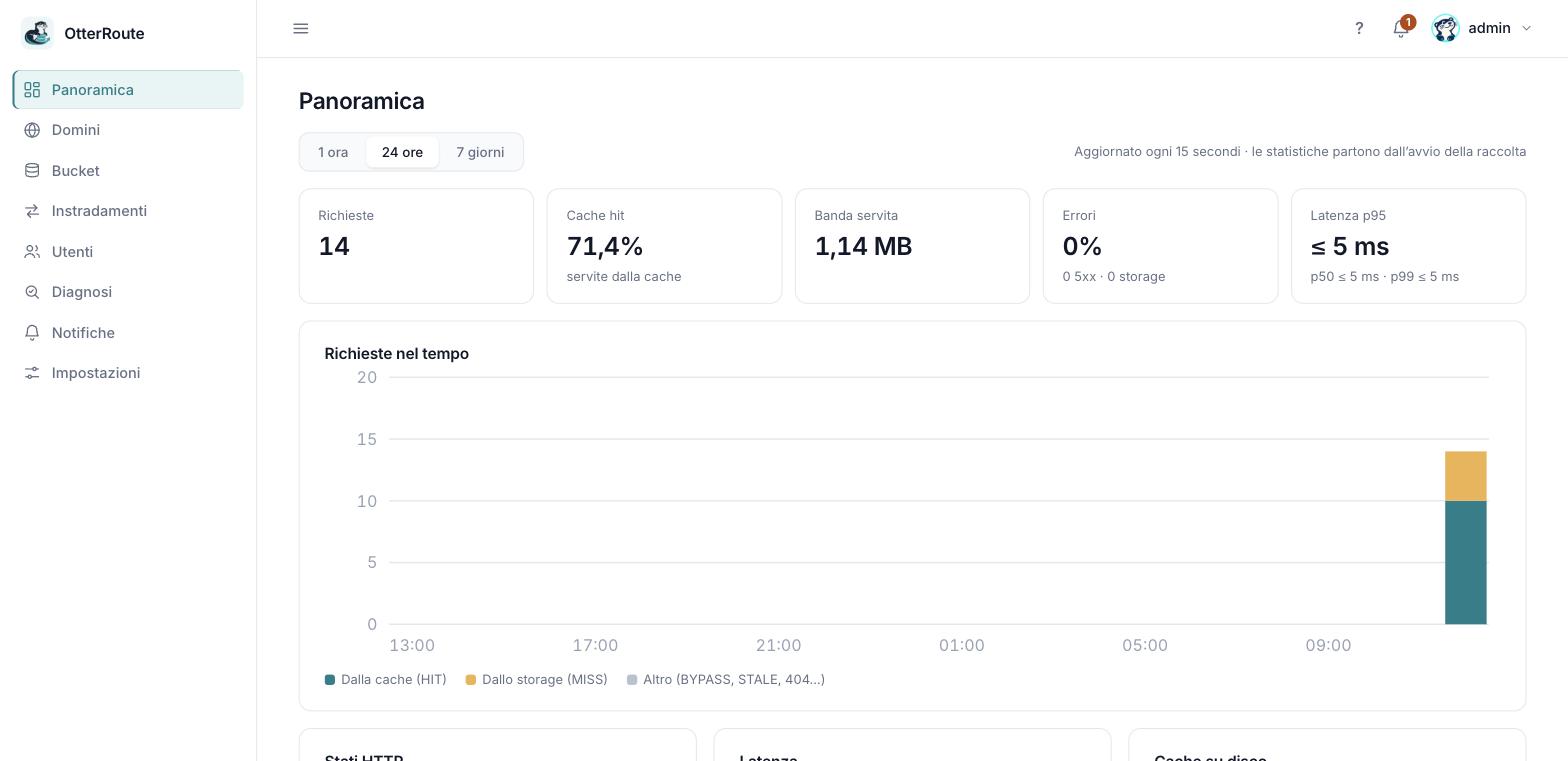Screen dimensions: 1568x761
Task: Click the OtterRoute brand name
Action: click(x=104, y=33)
